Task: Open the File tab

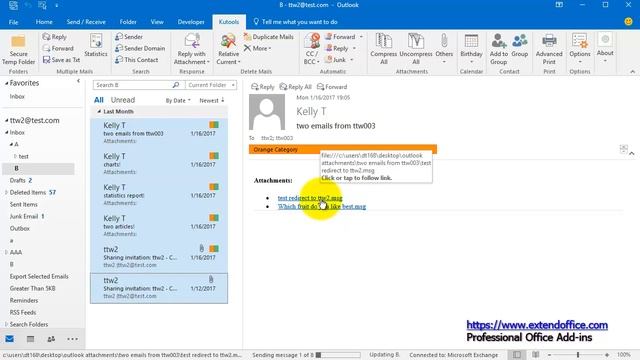Action: tap(13, 22)
